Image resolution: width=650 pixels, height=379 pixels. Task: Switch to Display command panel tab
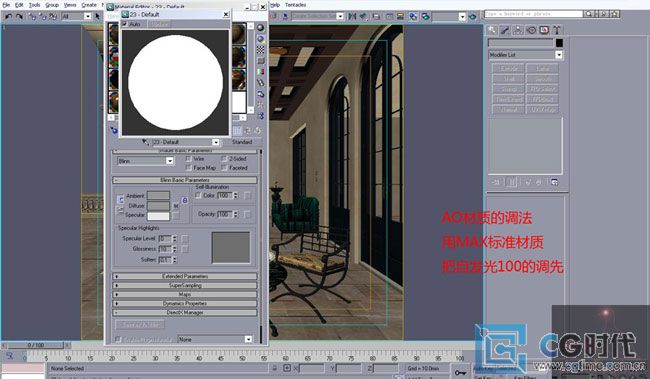tap(544, 30)
